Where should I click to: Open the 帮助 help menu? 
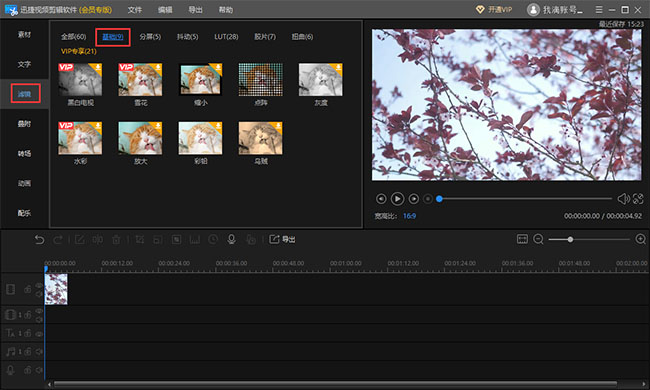pyautogui.click(x=226, y=10)
